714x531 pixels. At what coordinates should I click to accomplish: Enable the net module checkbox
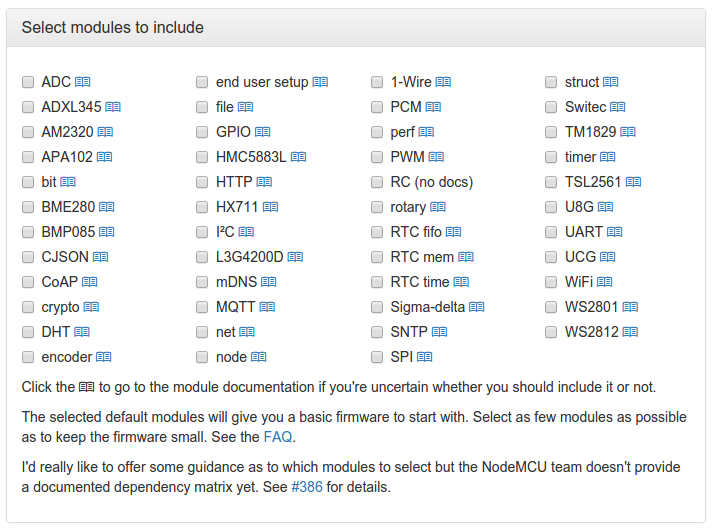click(x=202, y=332)
